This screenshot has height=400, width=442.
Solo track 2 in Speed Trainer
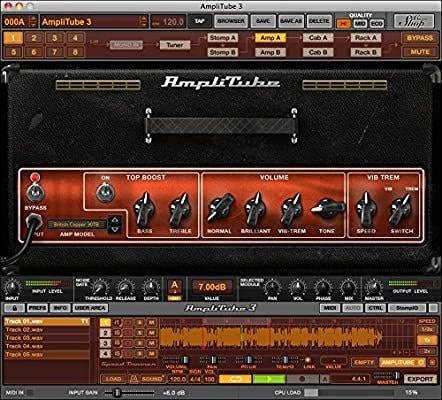tap(140, 333)
